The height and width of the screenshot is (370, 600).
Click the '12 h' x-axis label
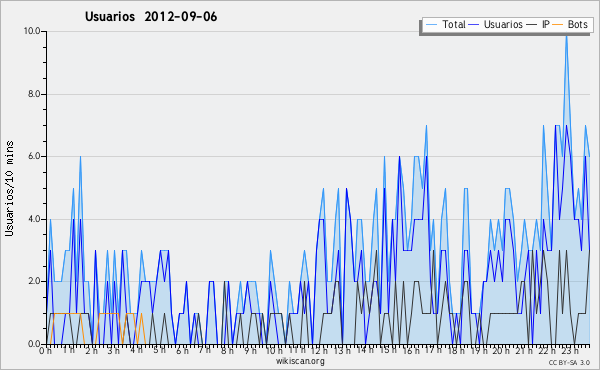click(319, 351)
